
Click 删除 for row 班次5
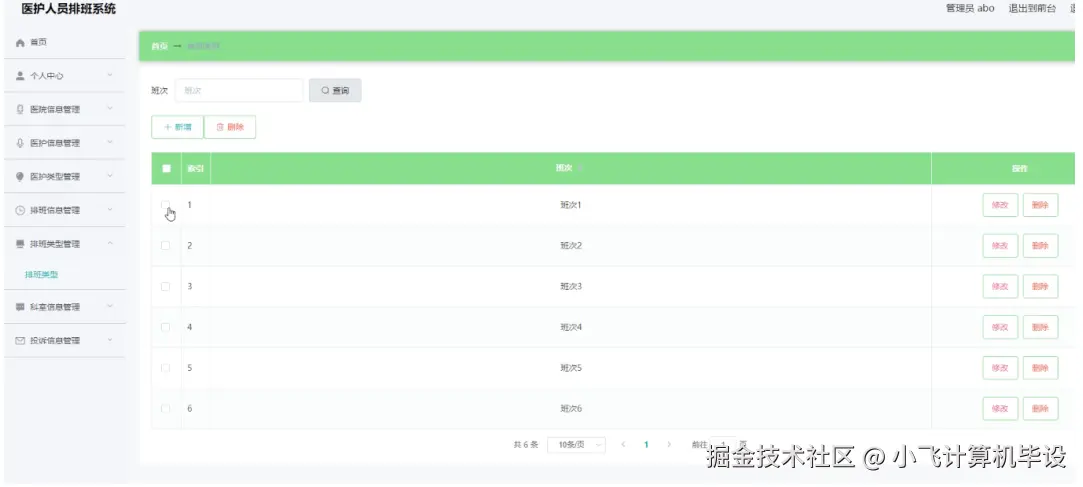pyautogui.click(x=1040, y=368)
